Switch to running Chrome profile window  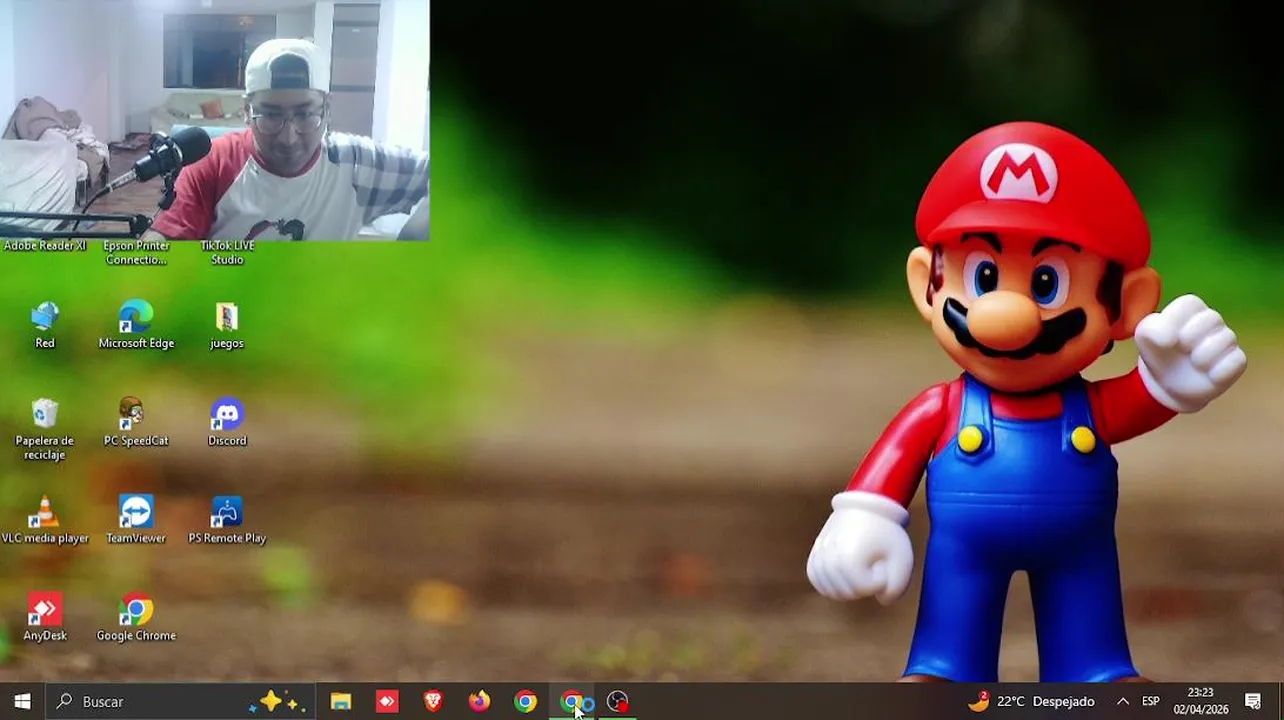pos(572,701)
